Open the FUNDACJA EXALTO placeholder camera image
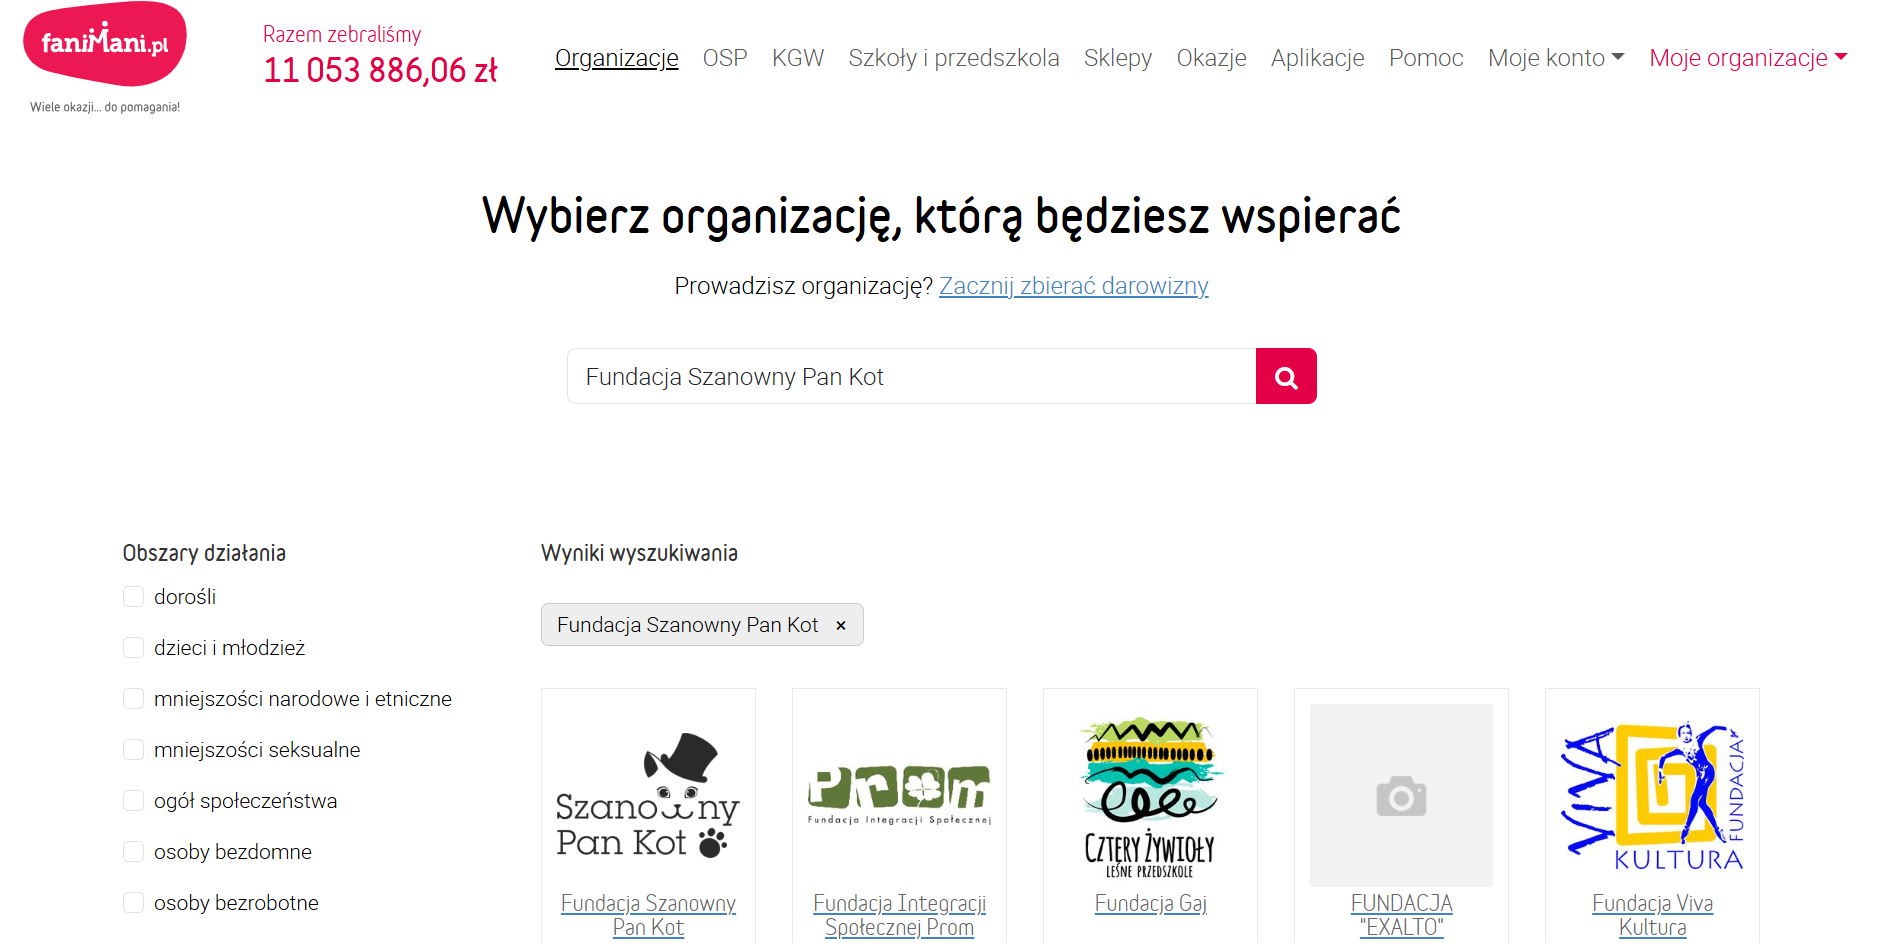 (1401, 795)
